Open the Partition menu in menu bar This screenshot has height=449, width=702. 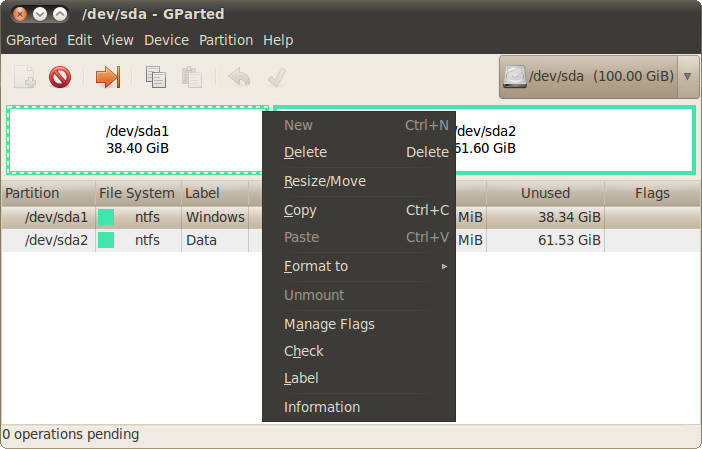pyautogui.click(x=226, y=40)
